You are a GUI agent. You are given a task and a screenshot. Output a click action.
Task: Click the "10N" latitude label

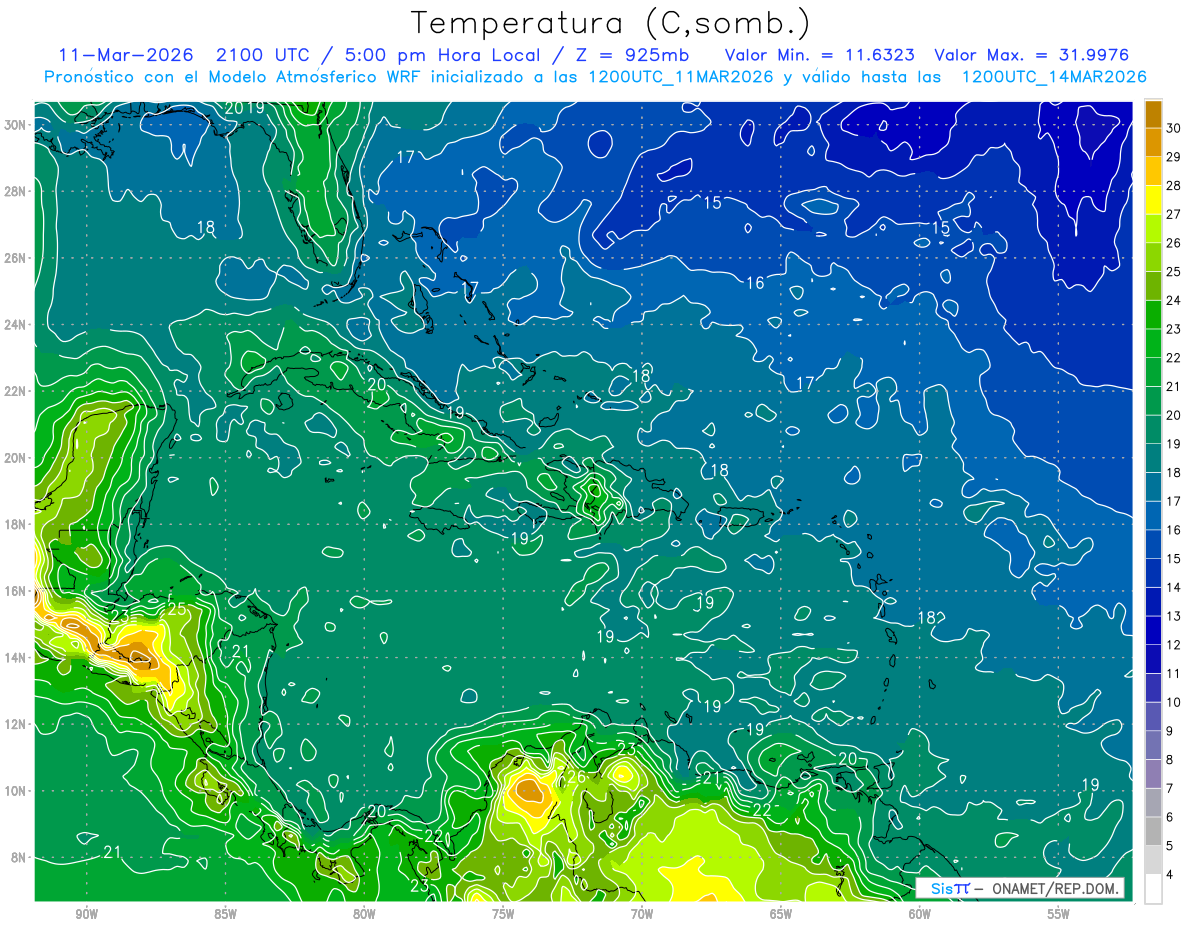coord(15,790)
